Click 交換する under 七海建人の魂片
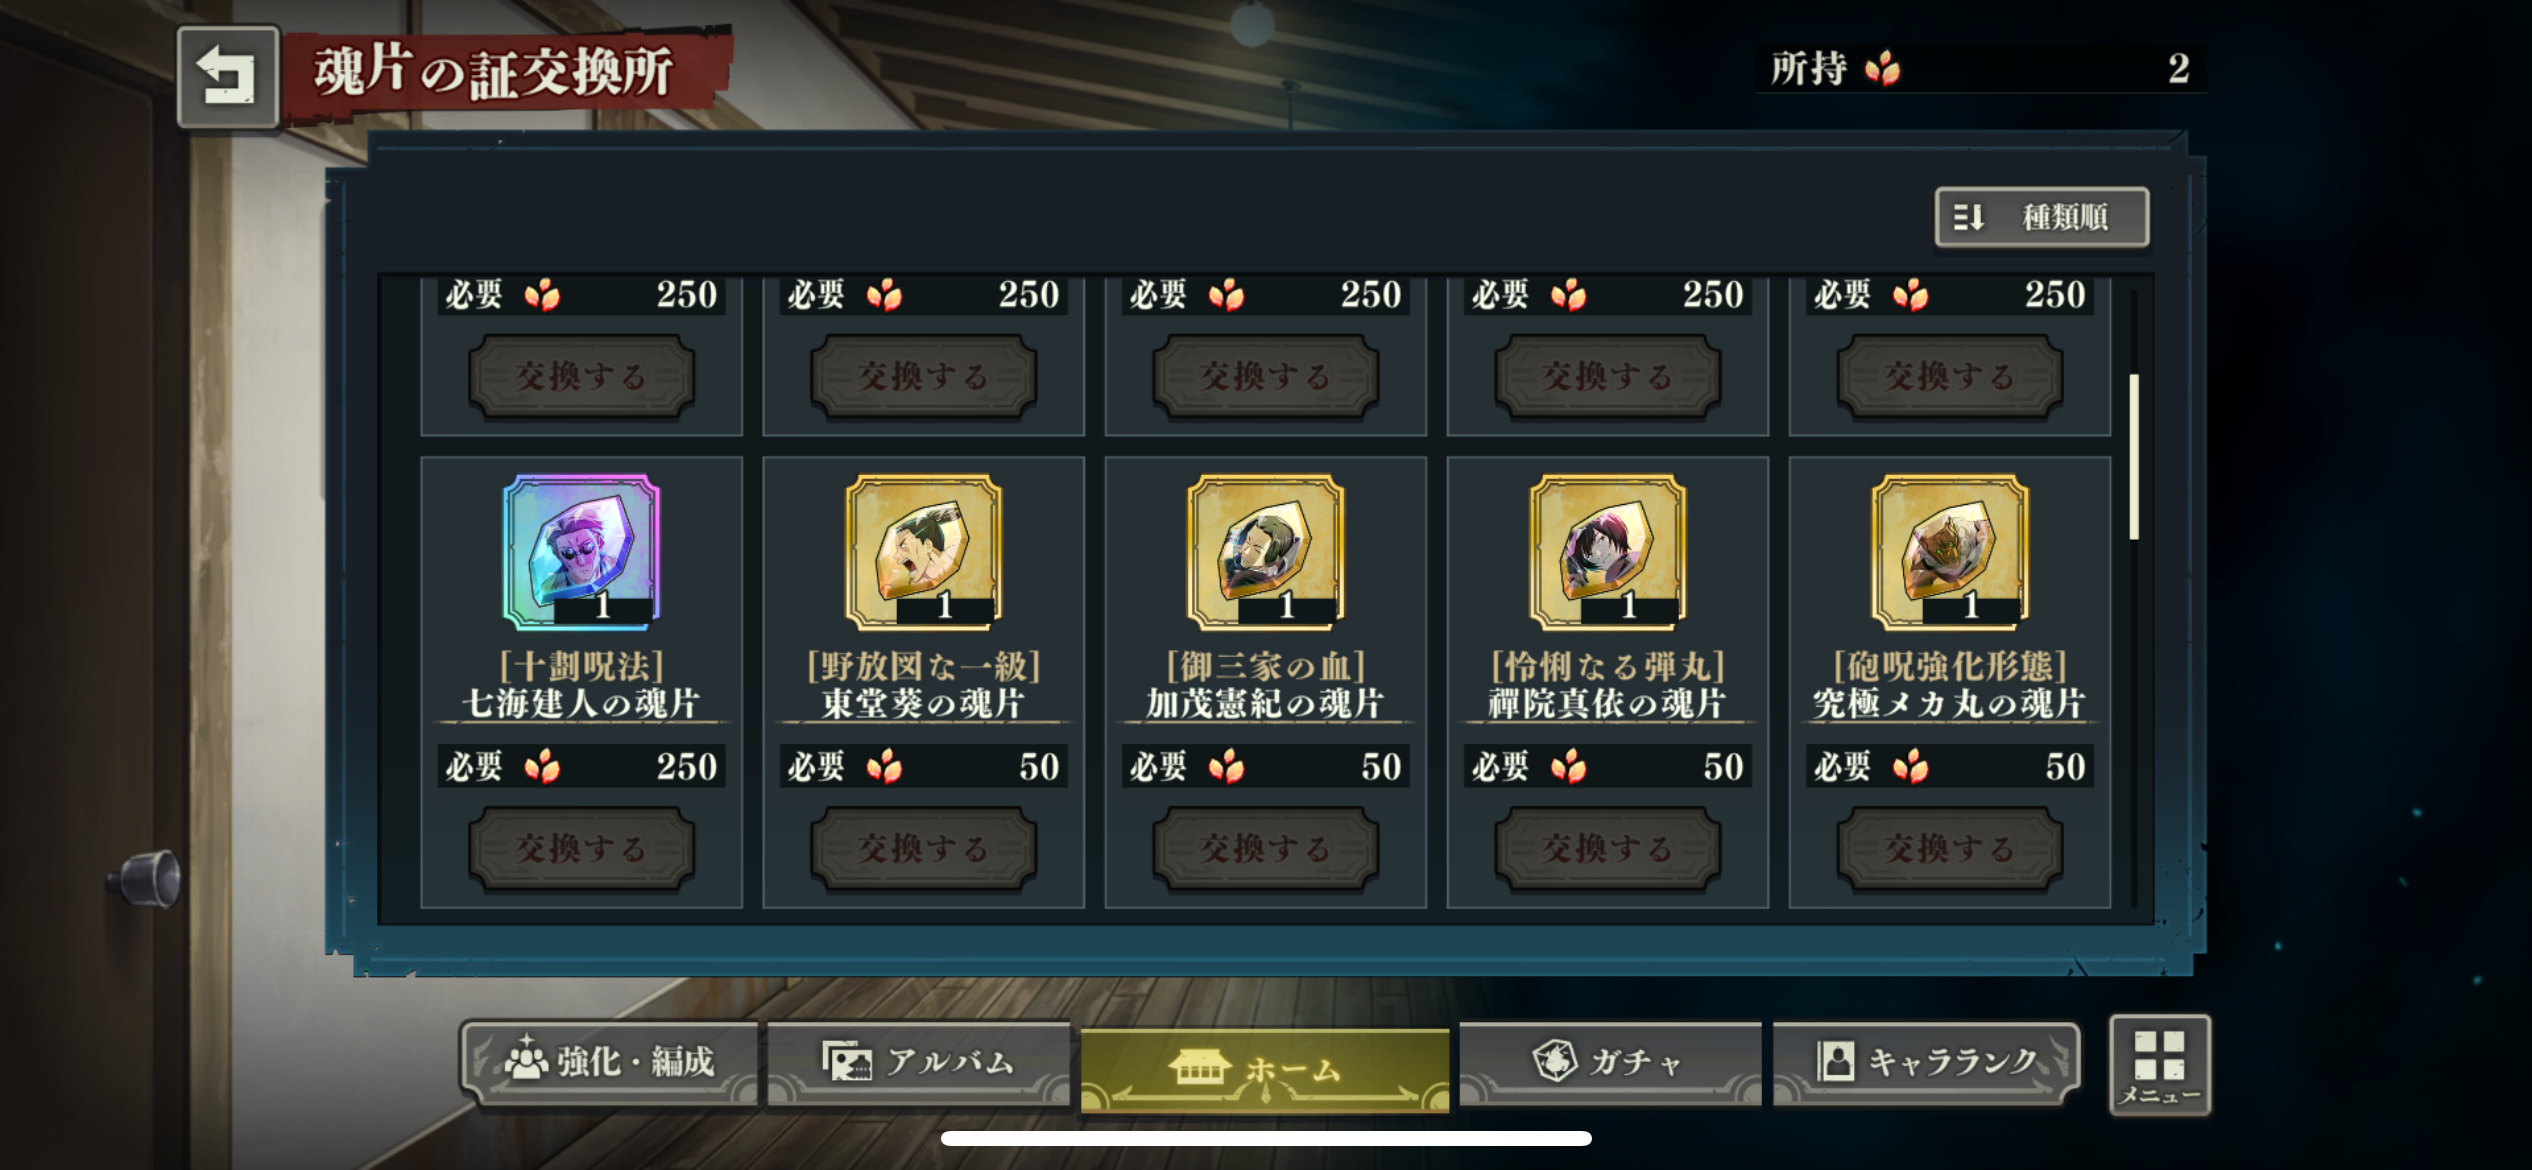This screenshot has height=1170, width=2532. click(581, 849)
